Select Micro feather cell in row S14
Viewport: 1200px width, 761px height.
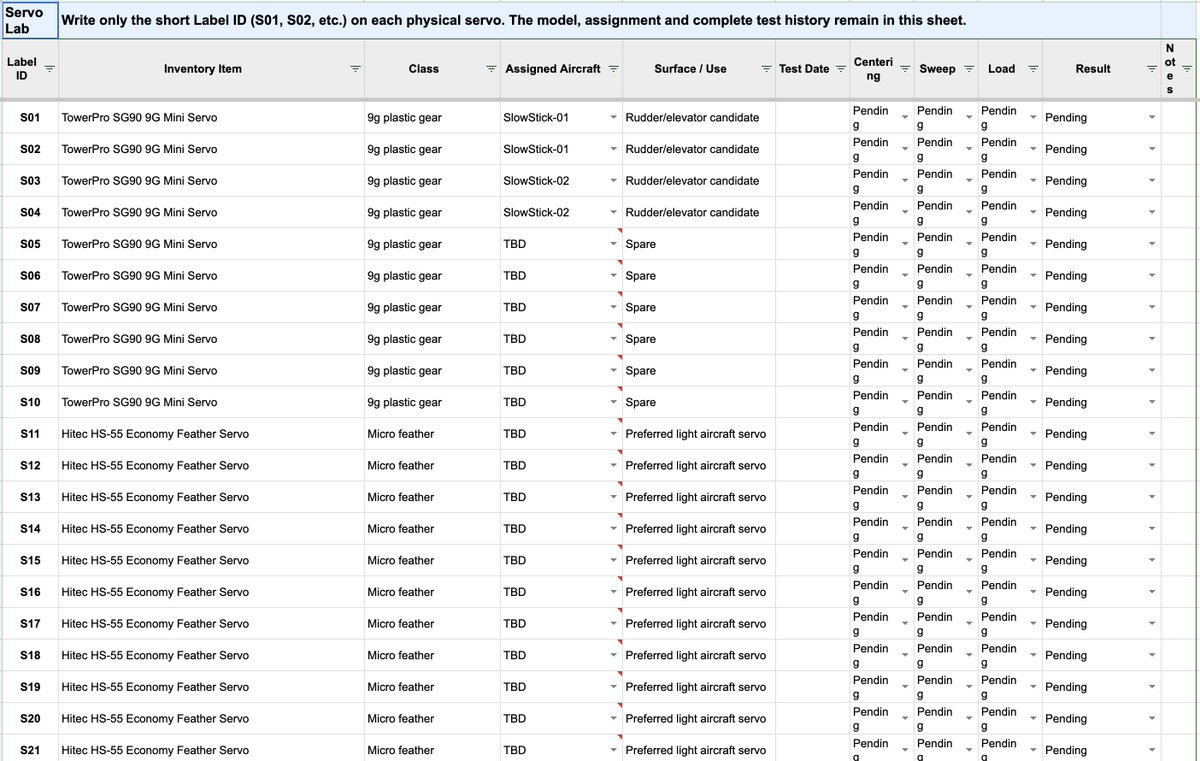tap(432, 529)
